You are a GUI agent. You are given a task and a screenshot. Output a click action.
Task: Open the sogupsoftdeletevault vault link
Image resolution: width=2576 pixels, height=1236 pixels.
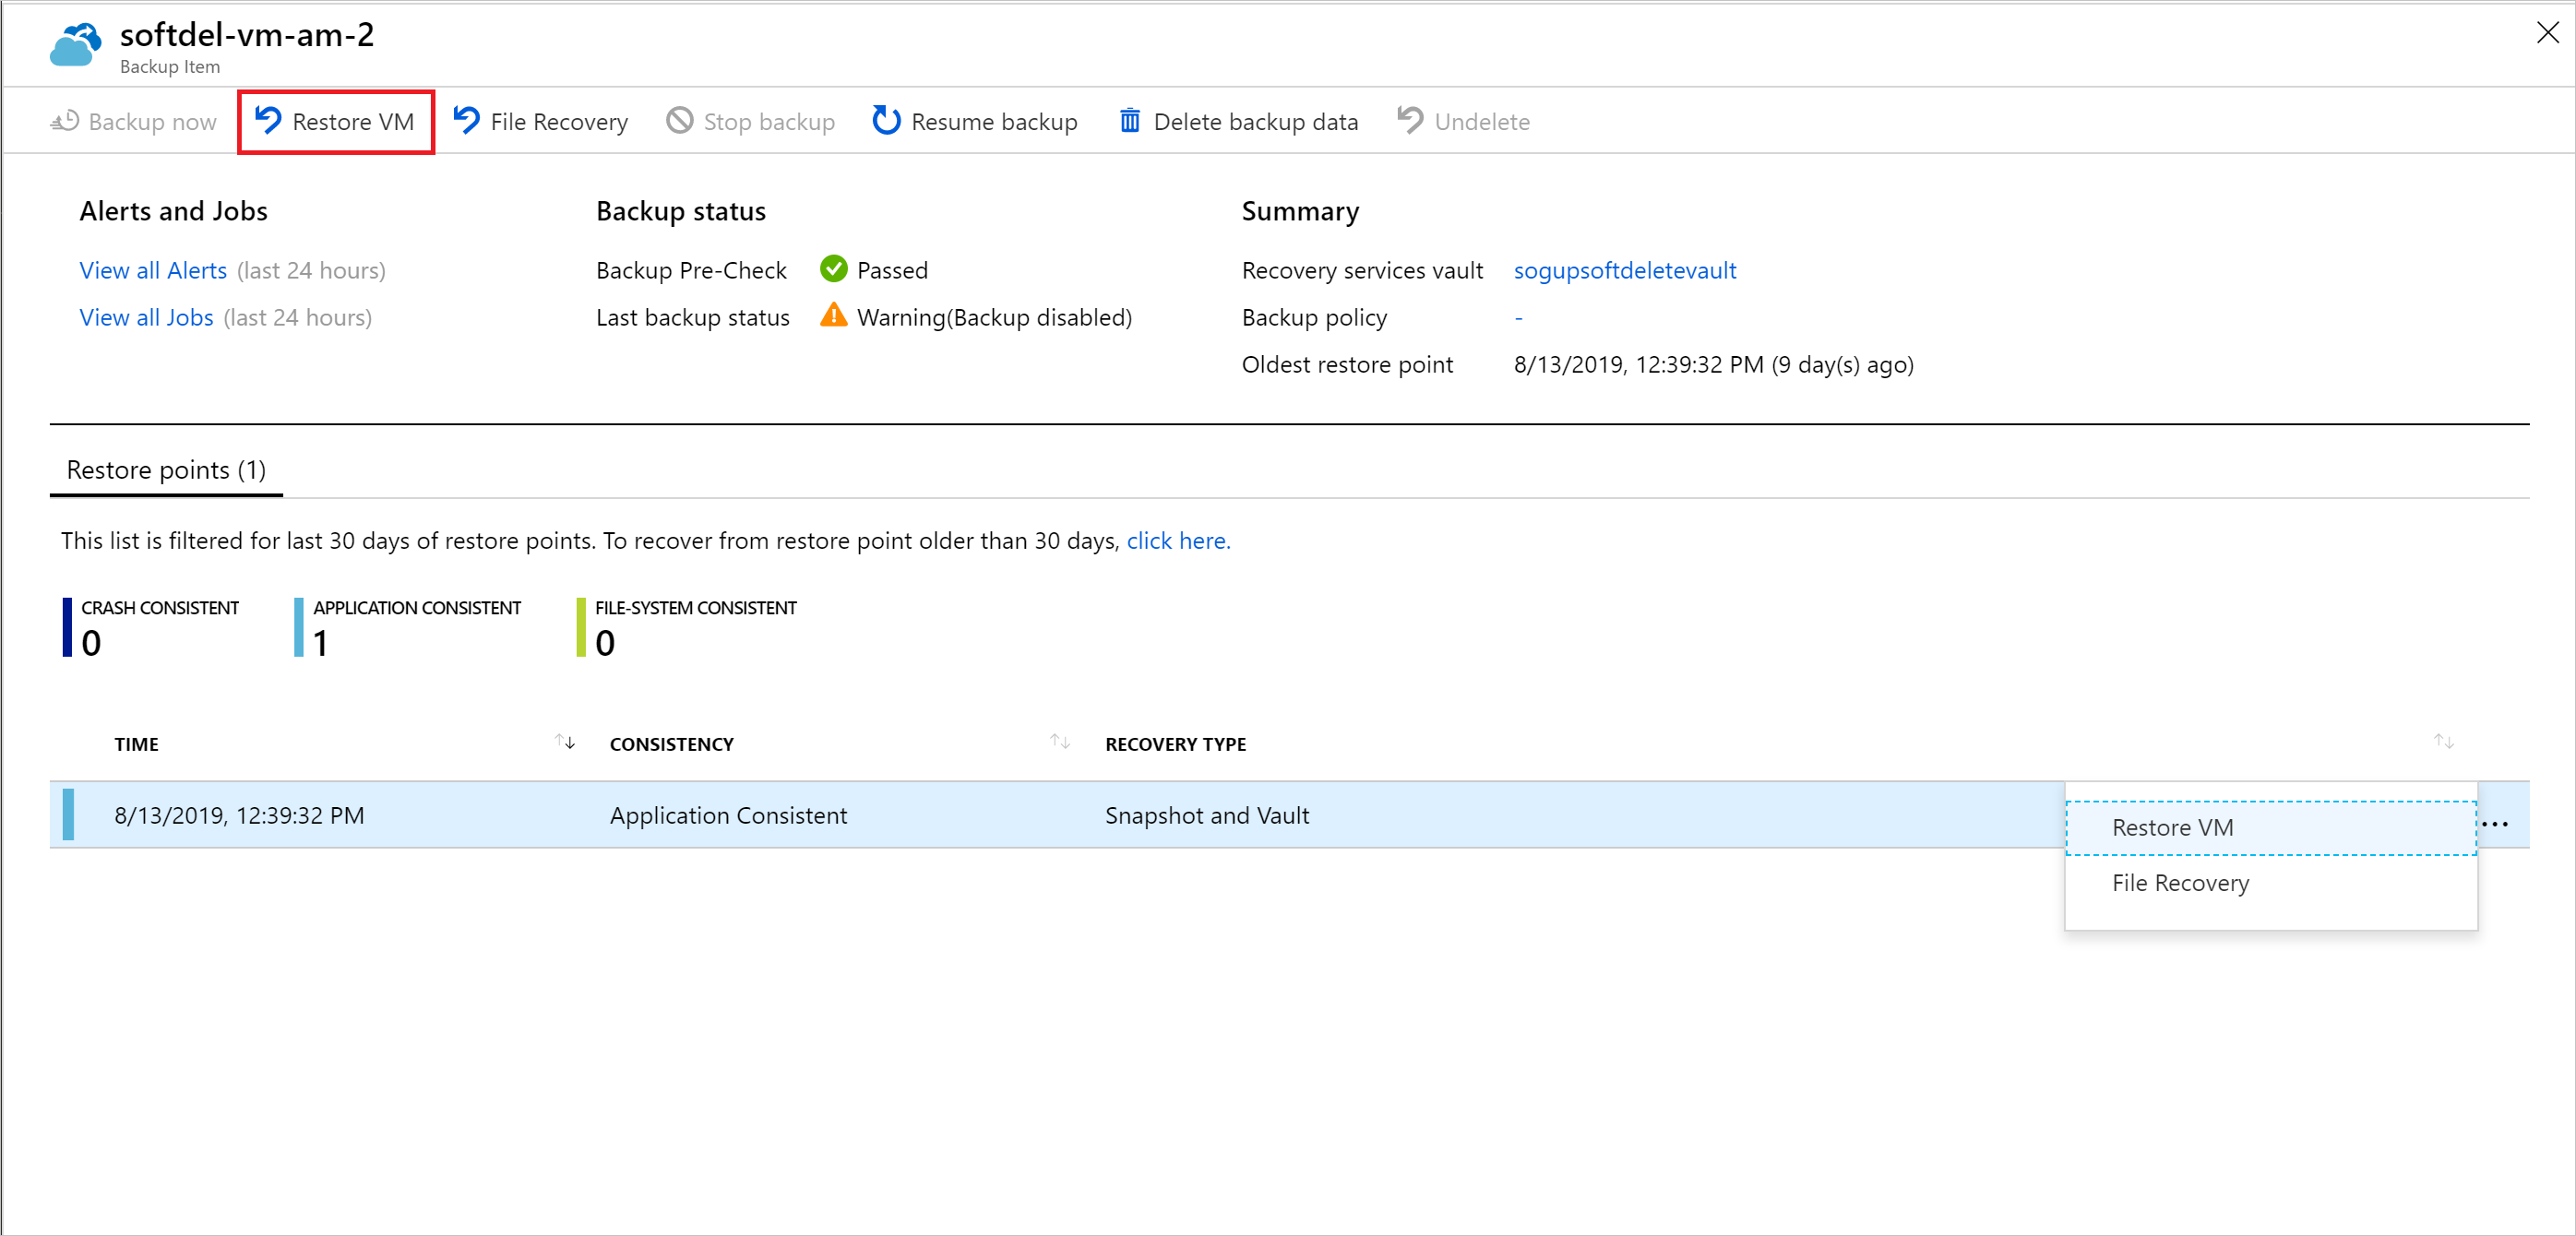[1627, 269]
